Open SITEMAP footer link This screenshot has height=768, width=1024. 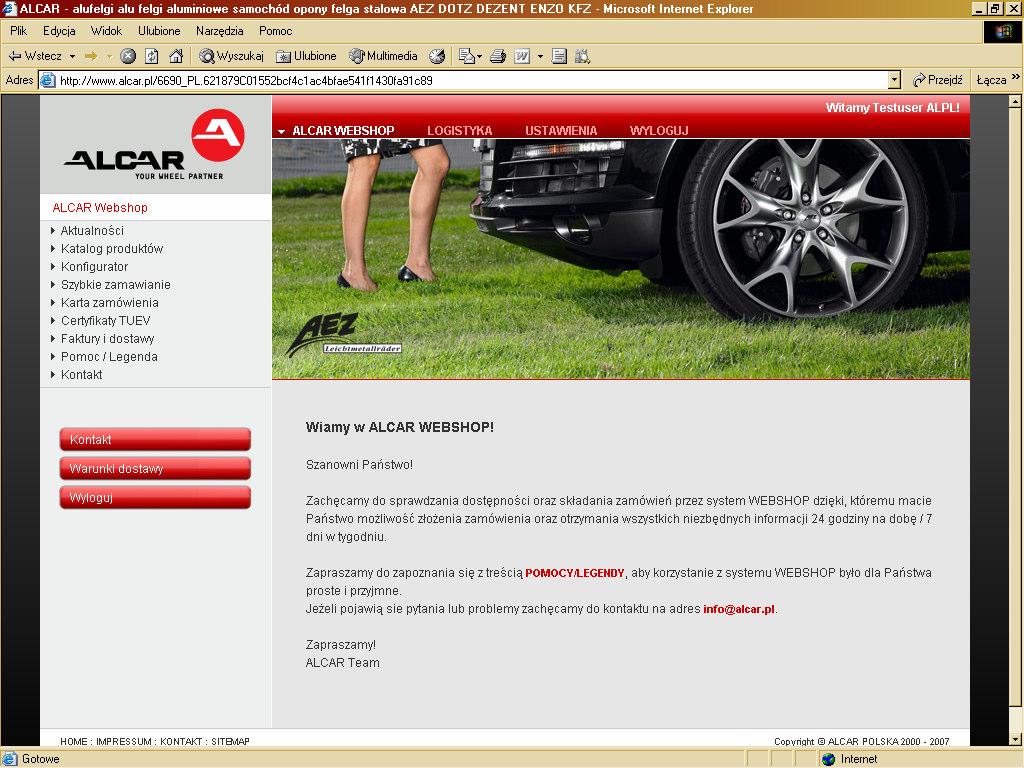tap(231, 741)
